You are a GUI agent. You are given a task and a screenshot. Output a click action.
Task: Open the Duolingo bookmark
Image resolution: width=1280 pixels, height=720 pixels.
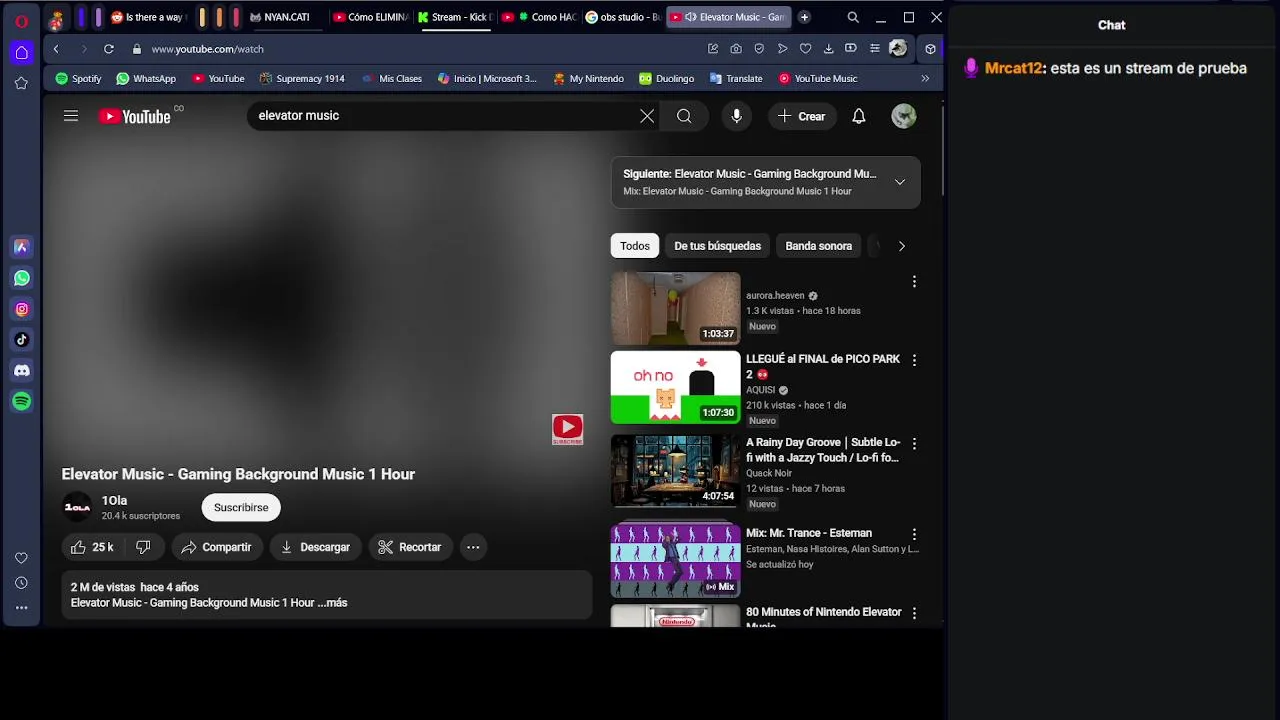pos(666,78)
